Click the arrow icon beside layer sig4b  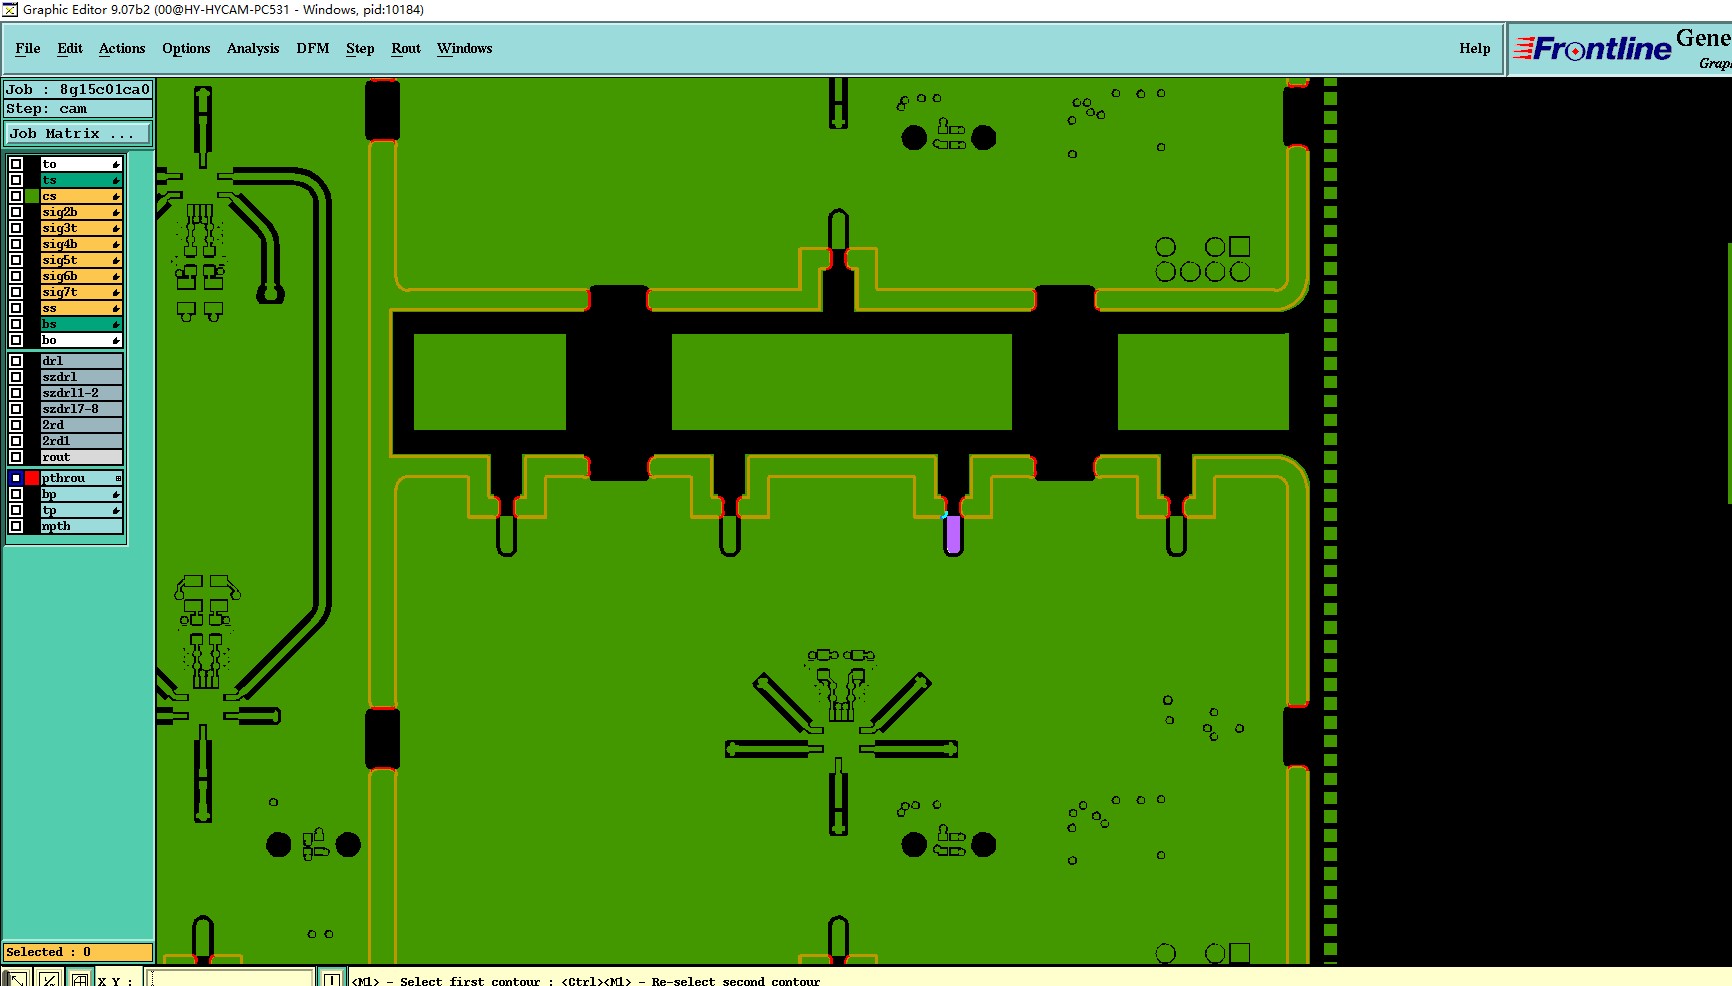[116, 244]
